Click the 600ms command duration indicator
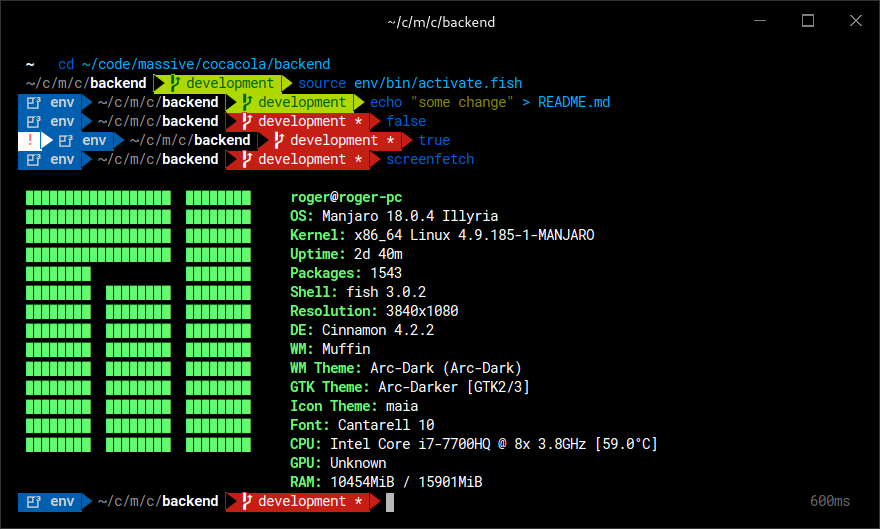Screen dimensions: 880x529 tap(830, 501)
